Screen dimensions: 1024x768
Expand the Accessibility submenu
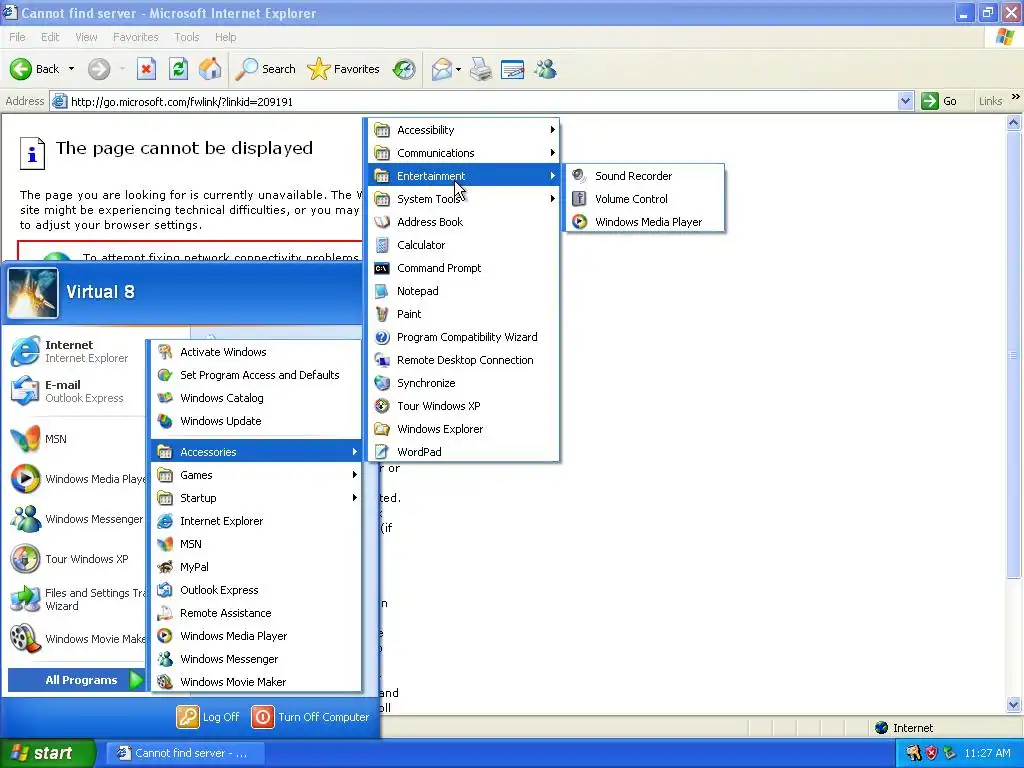point(464,130)
